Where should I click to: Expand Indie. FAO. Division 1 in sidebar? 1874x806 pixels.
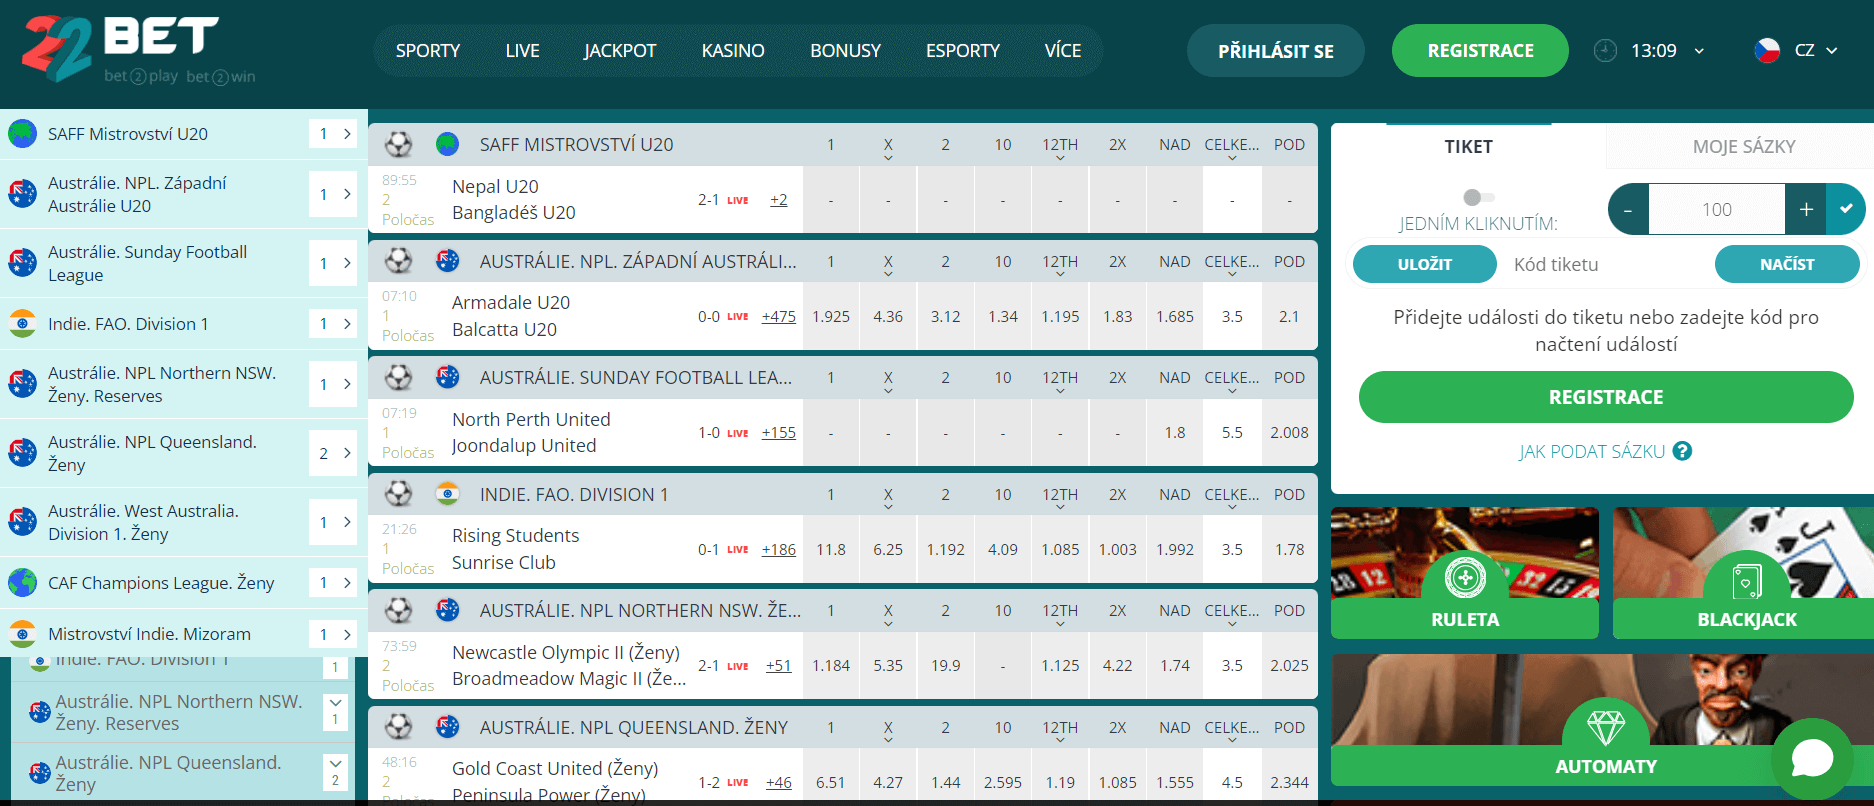[x=346, y=324]
